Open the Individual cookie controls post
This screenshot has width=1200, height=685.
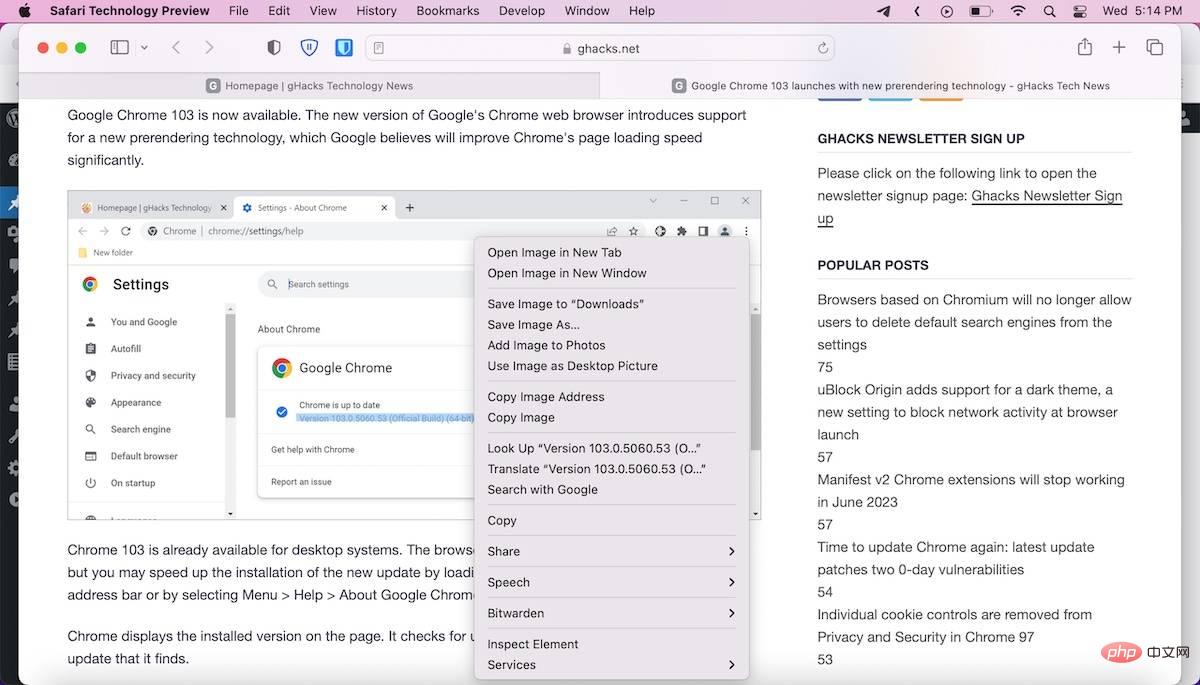coord(954,626)
